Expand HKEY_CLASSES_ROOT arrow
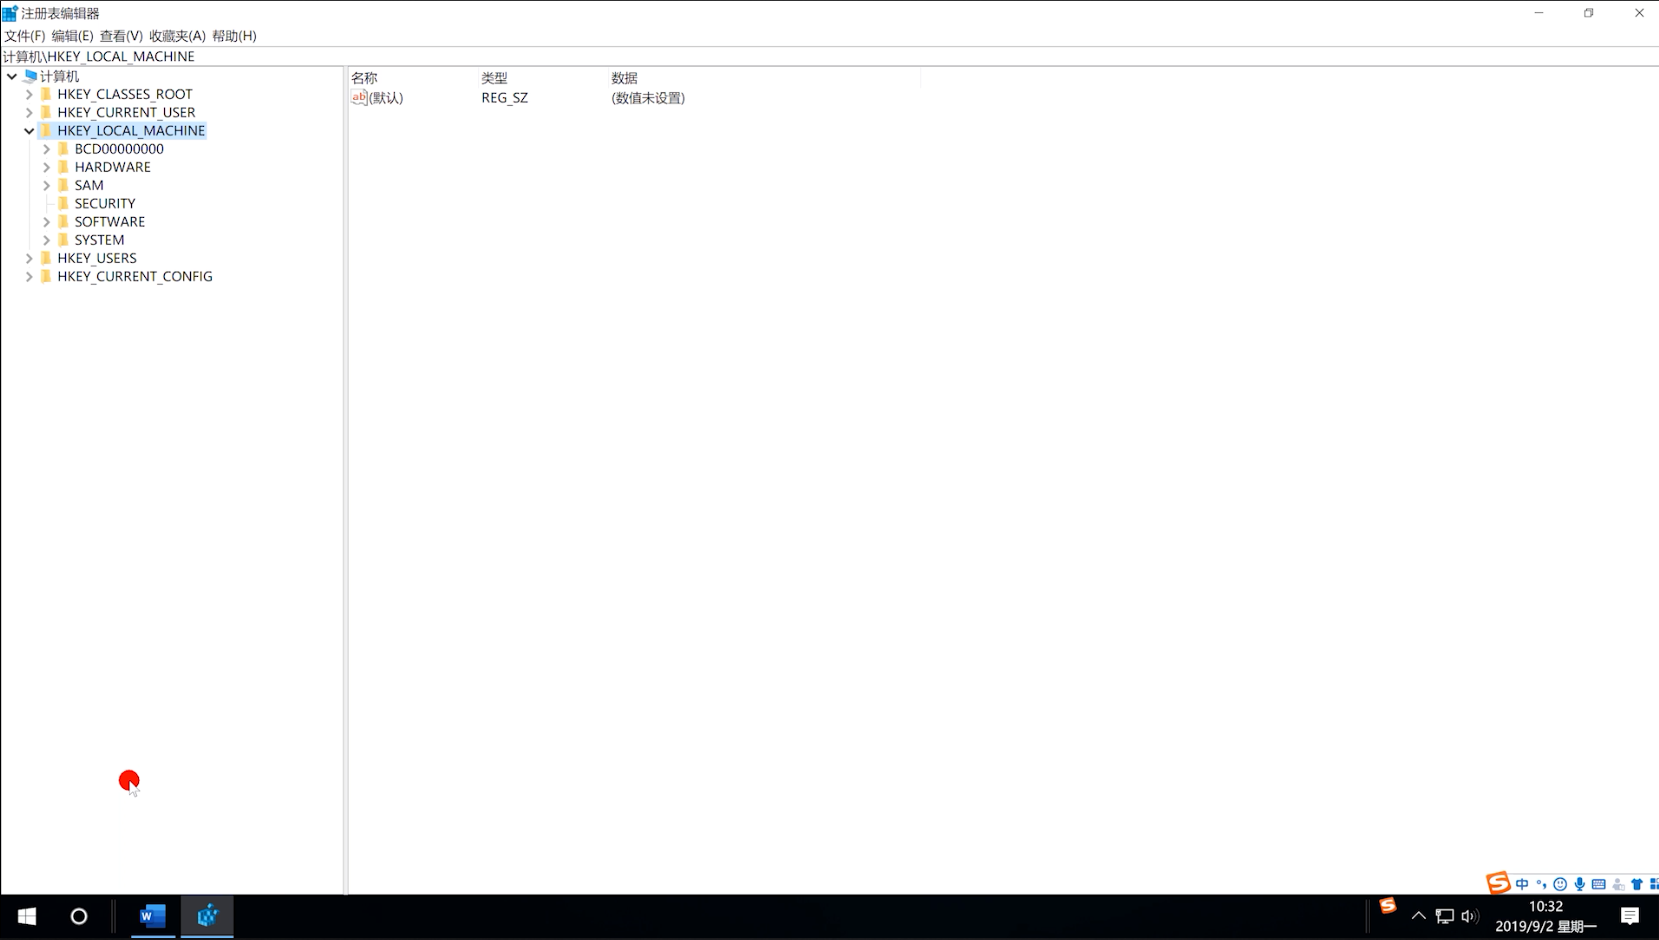The width and height of the screenshot is (1659, 940). [x=29, y=94]
